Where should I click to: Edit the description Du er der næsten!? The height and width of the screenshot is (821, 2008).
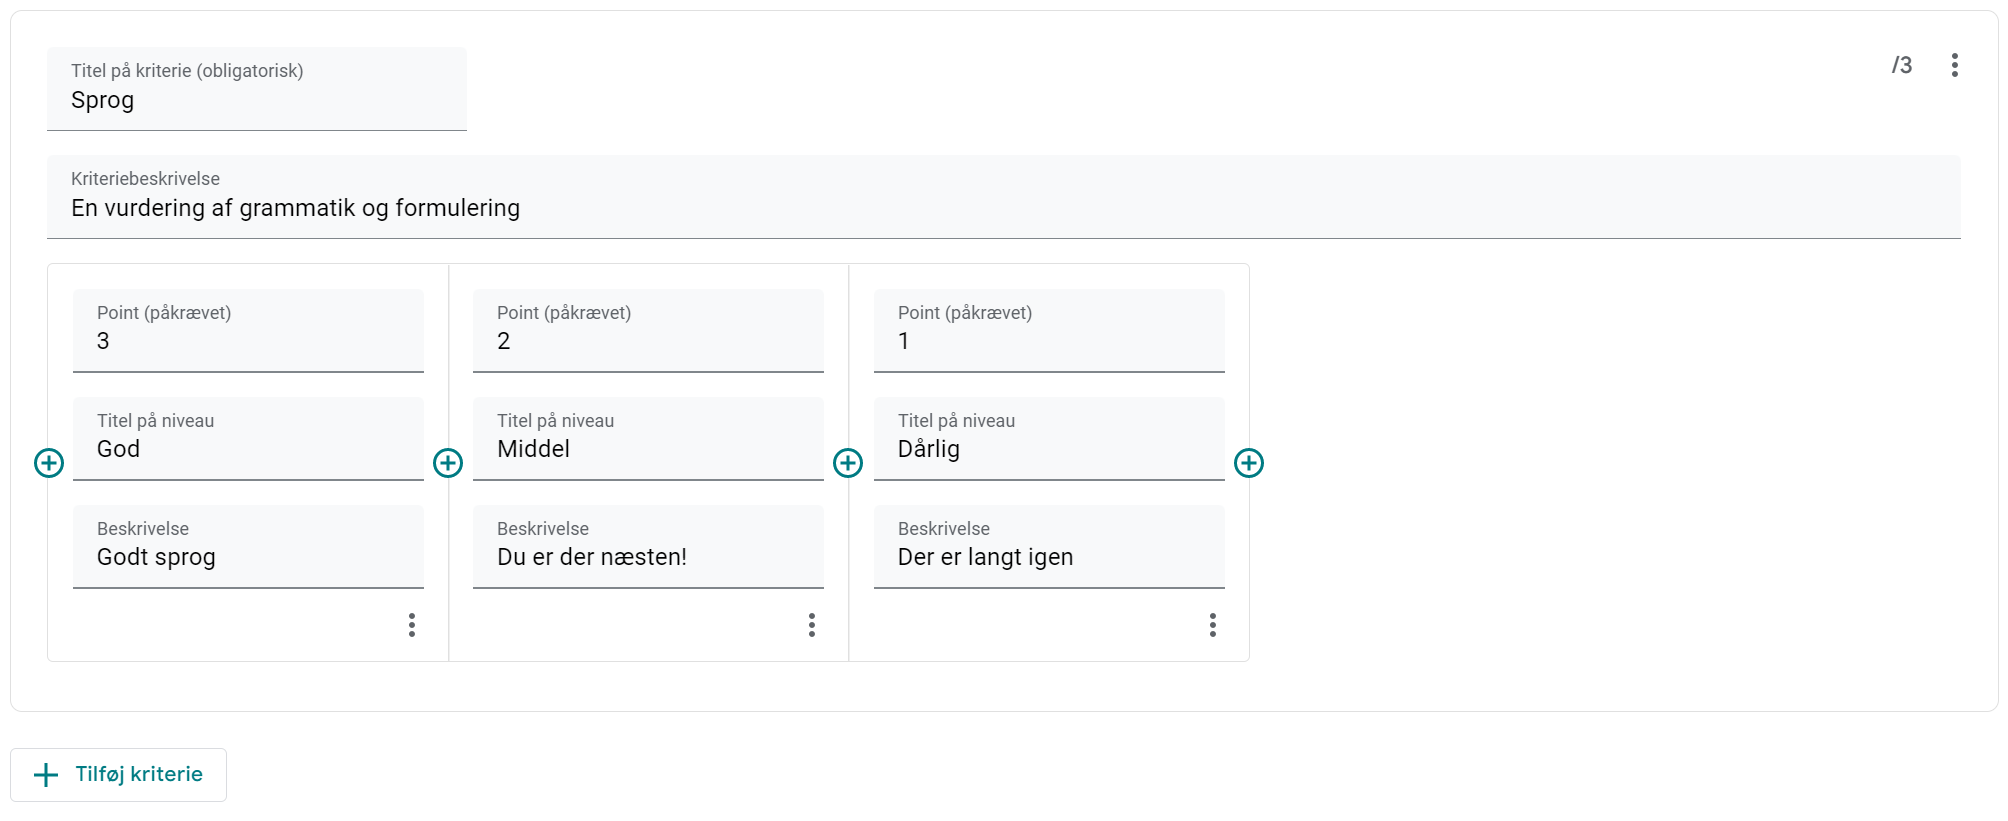tap(648, 557)
